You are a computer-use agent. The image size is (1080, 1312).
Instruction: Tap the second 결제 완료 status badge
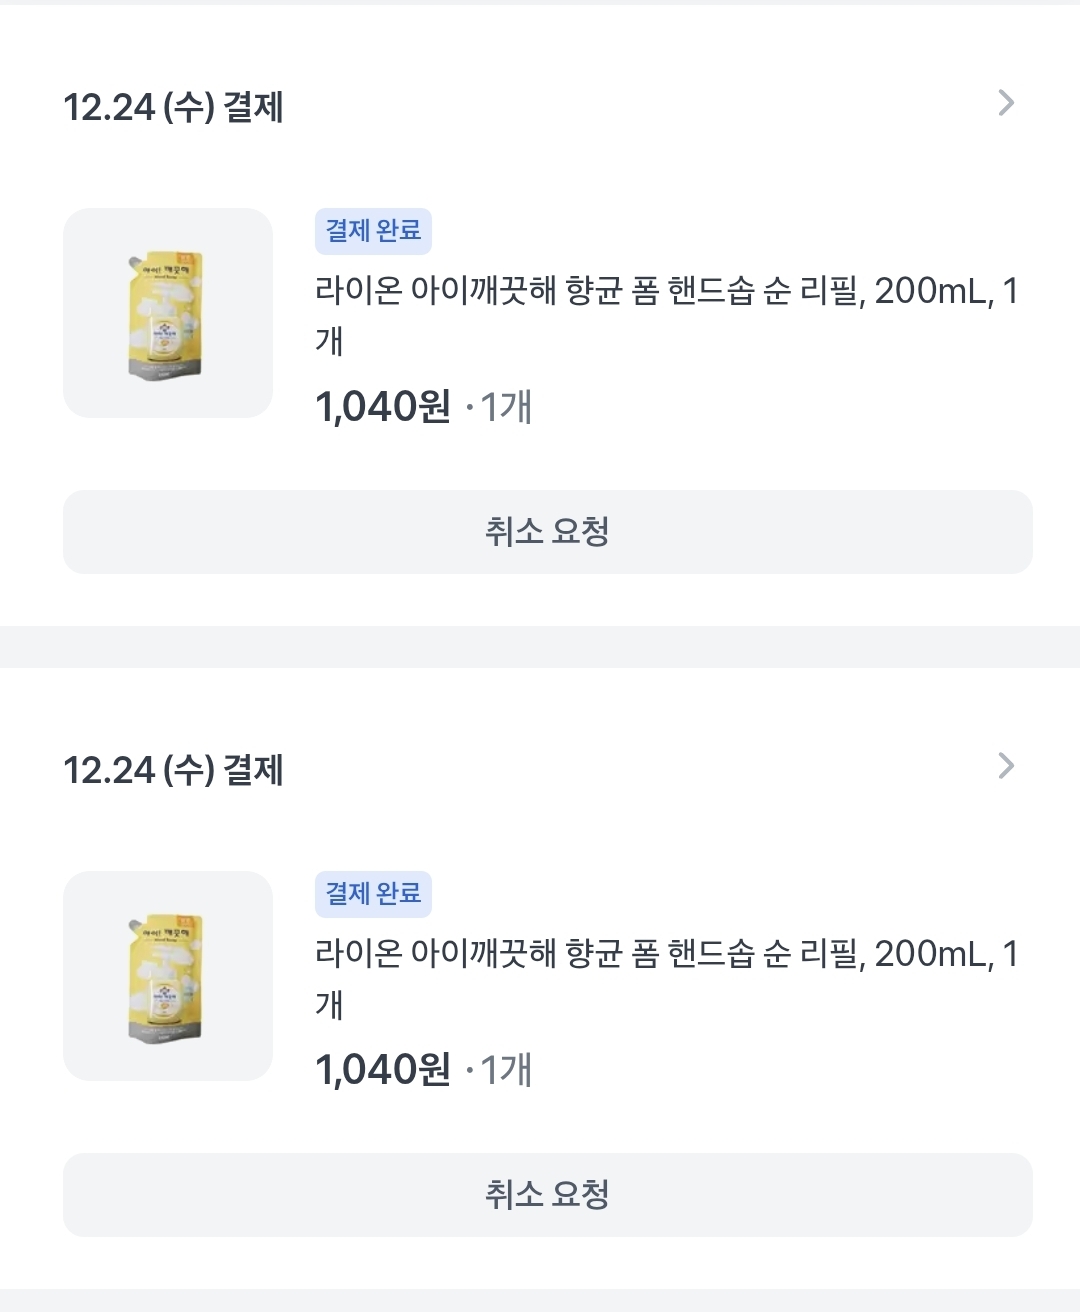(x=373, y=894)
